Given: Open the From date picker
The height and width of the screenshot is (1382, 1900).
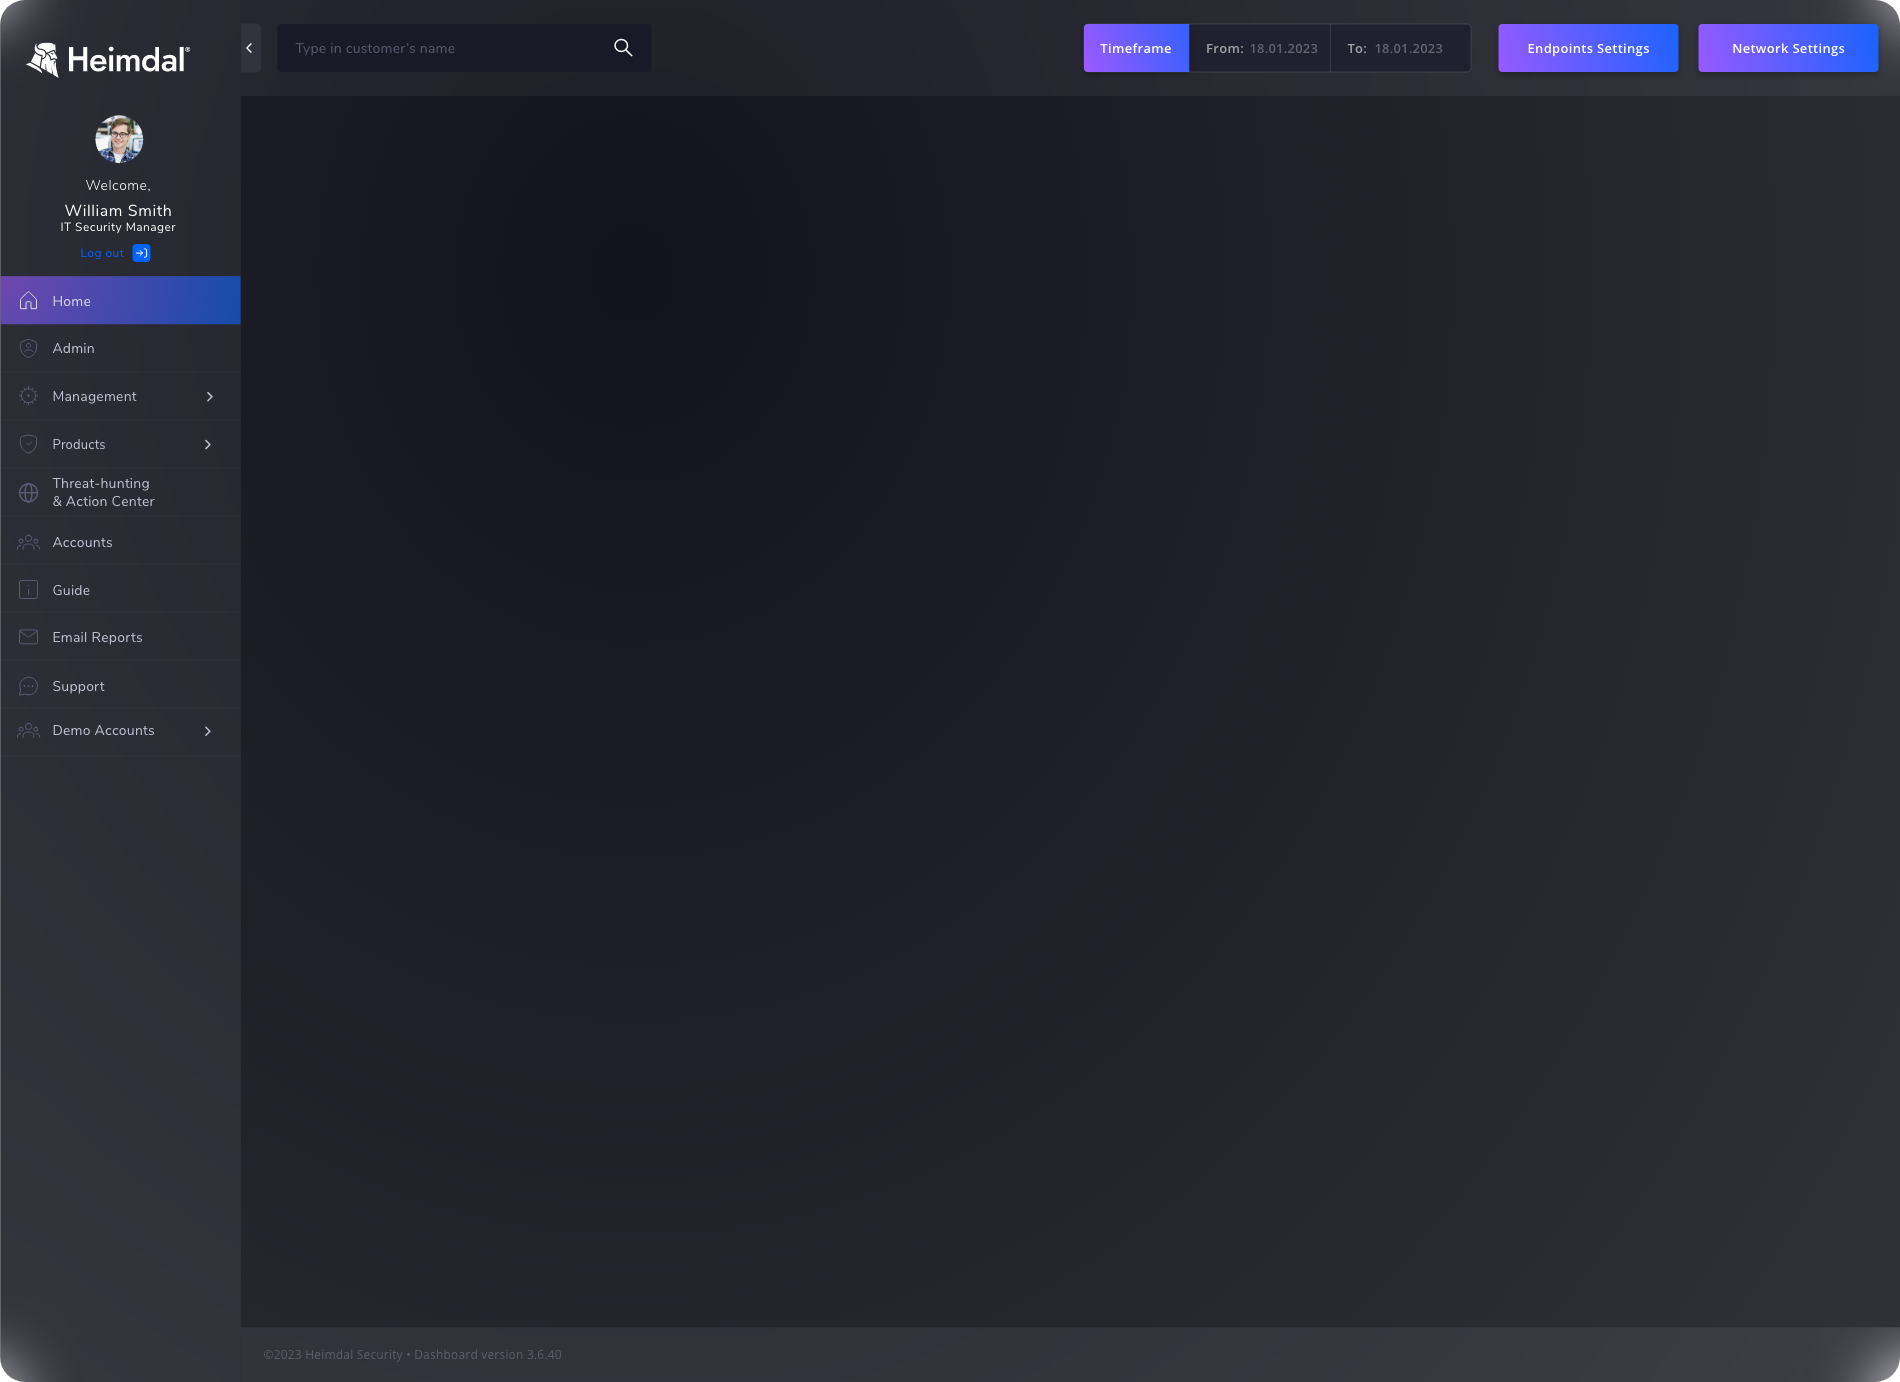Looking at the screenshot, I should (1260, 48).
